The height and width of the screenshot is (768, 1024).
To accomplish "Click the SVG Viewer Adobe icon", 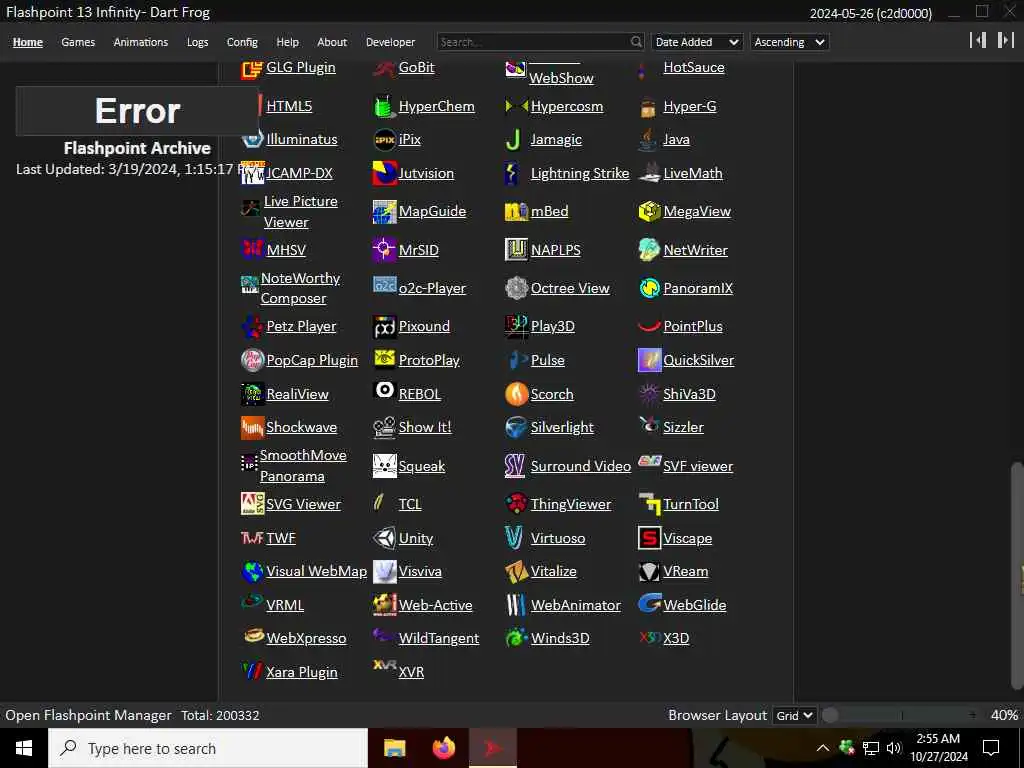I will (x=252, y=504).
